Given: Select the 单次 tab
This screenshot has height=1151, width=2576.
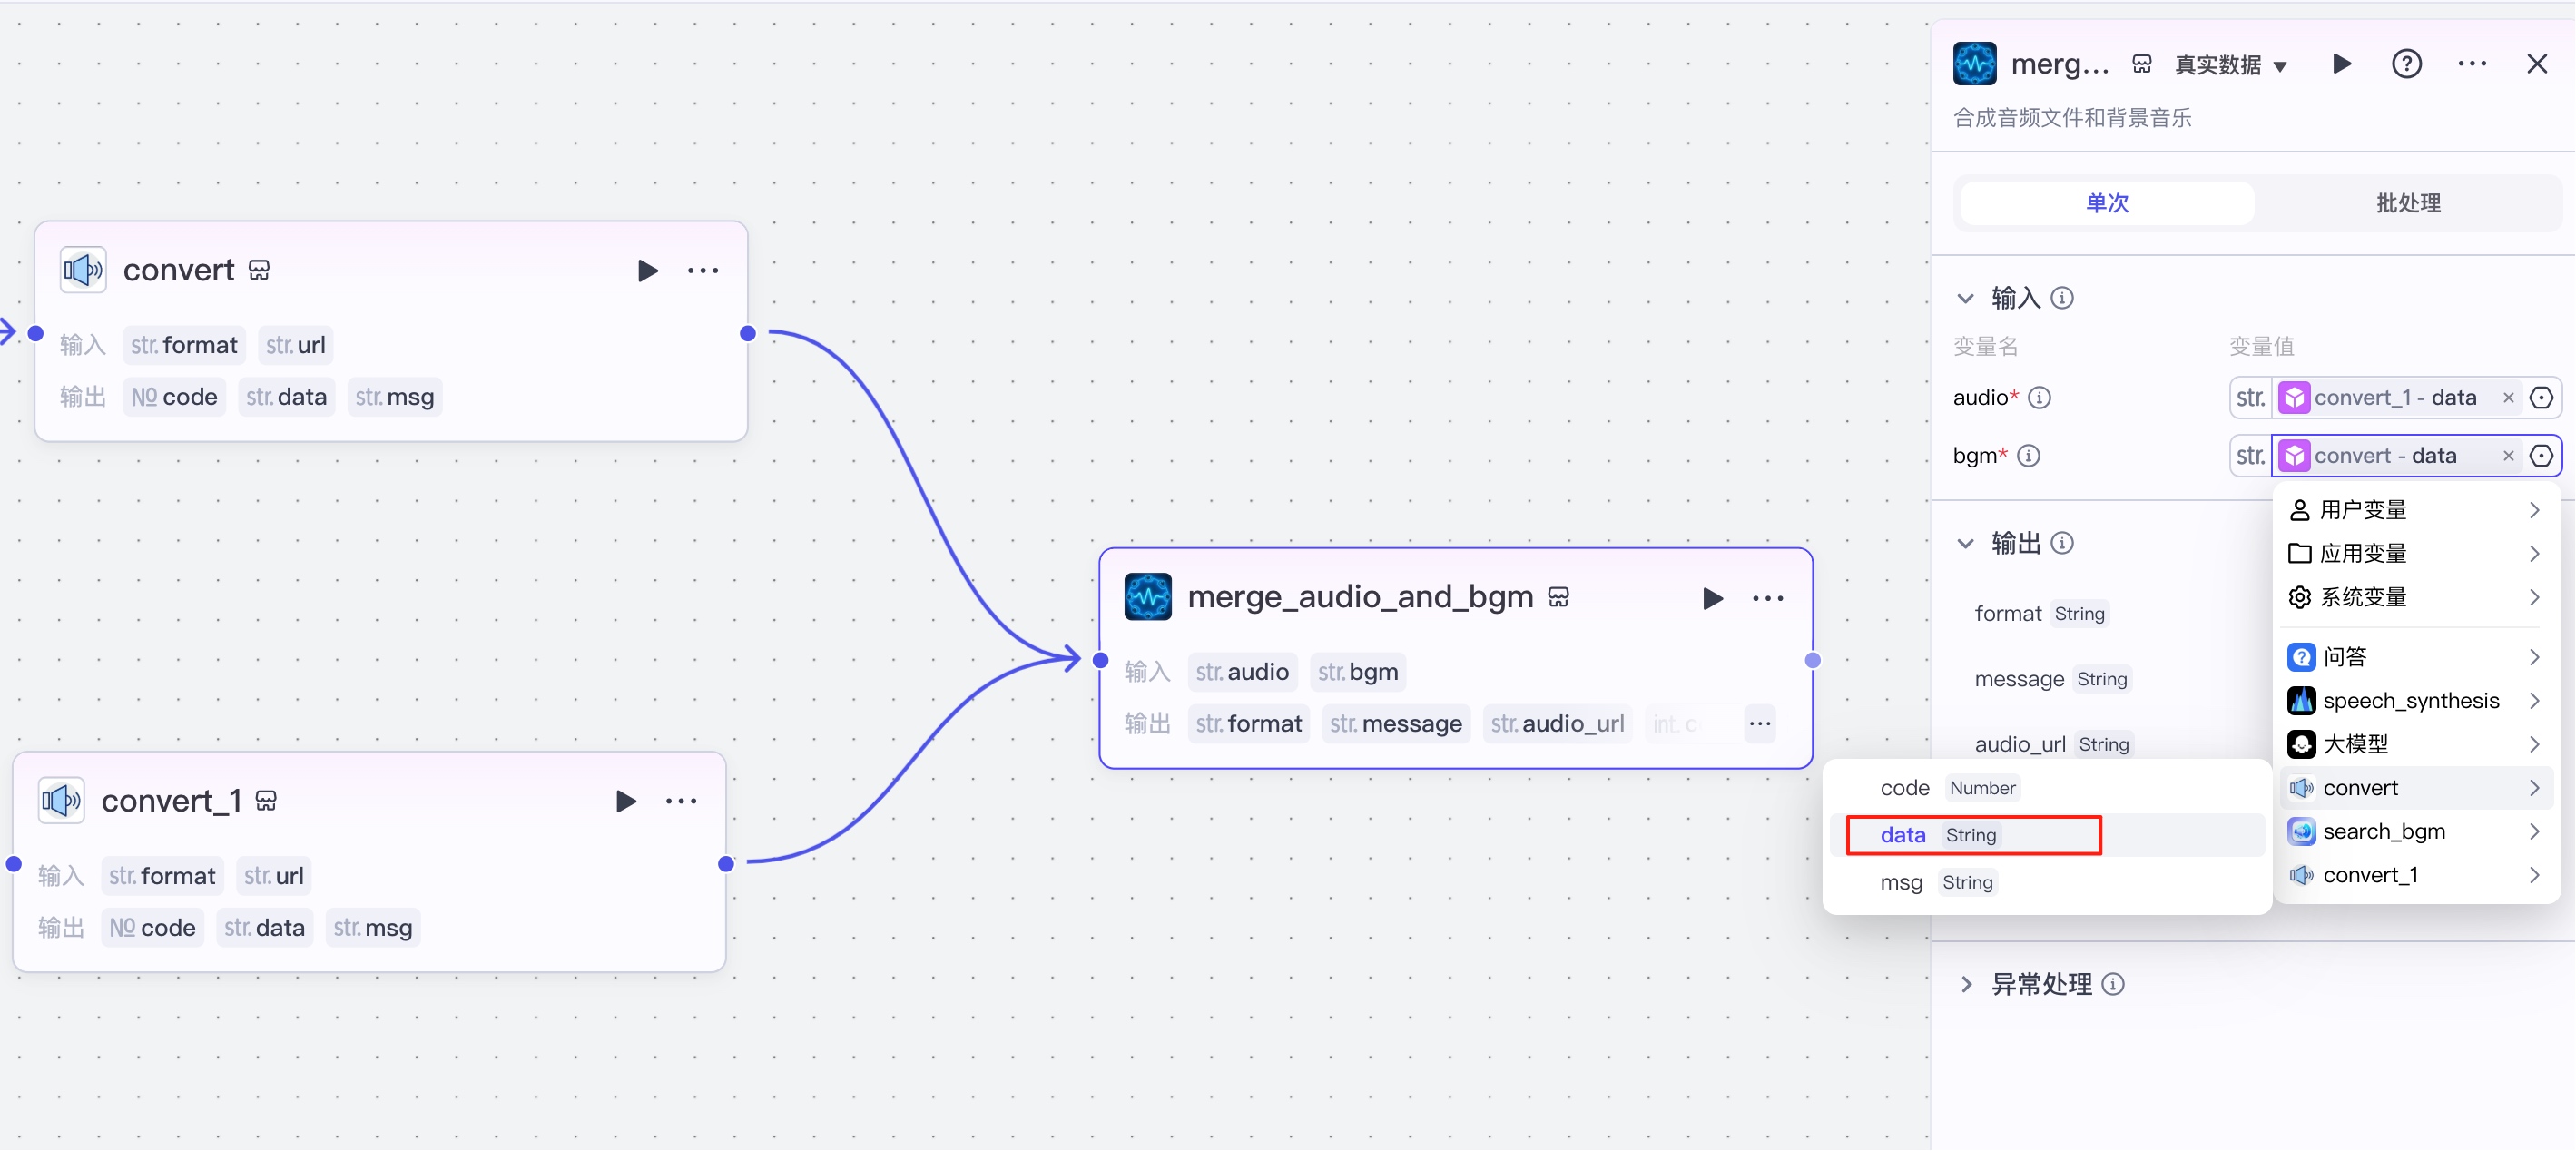Looking at the screenshot, I should click(2107, 203).
